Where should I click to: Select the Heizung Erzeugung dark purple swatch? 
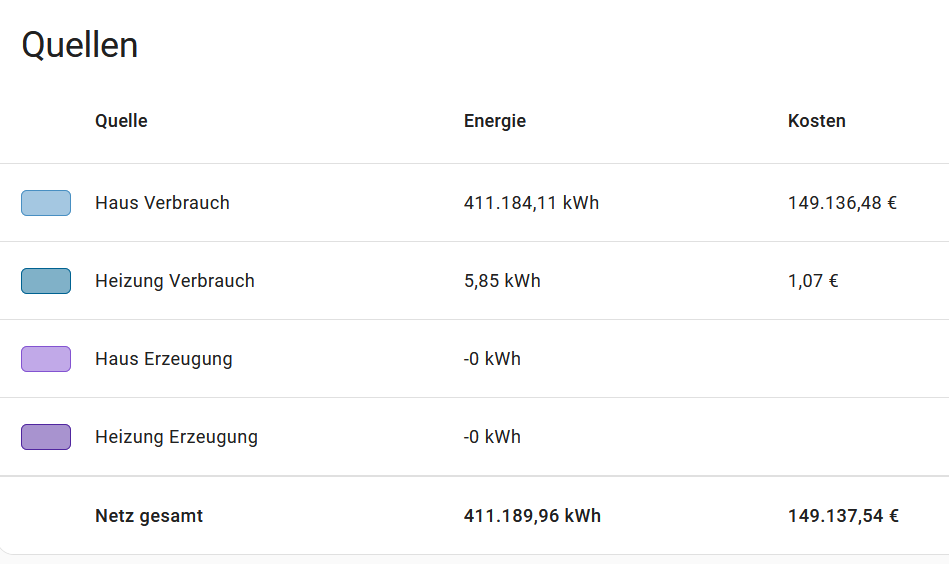(x=46, y=437)
